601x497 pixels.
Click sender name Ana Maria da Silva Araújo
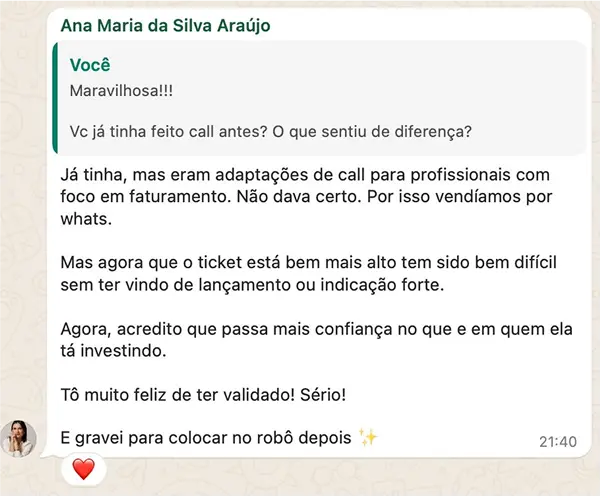165,25
